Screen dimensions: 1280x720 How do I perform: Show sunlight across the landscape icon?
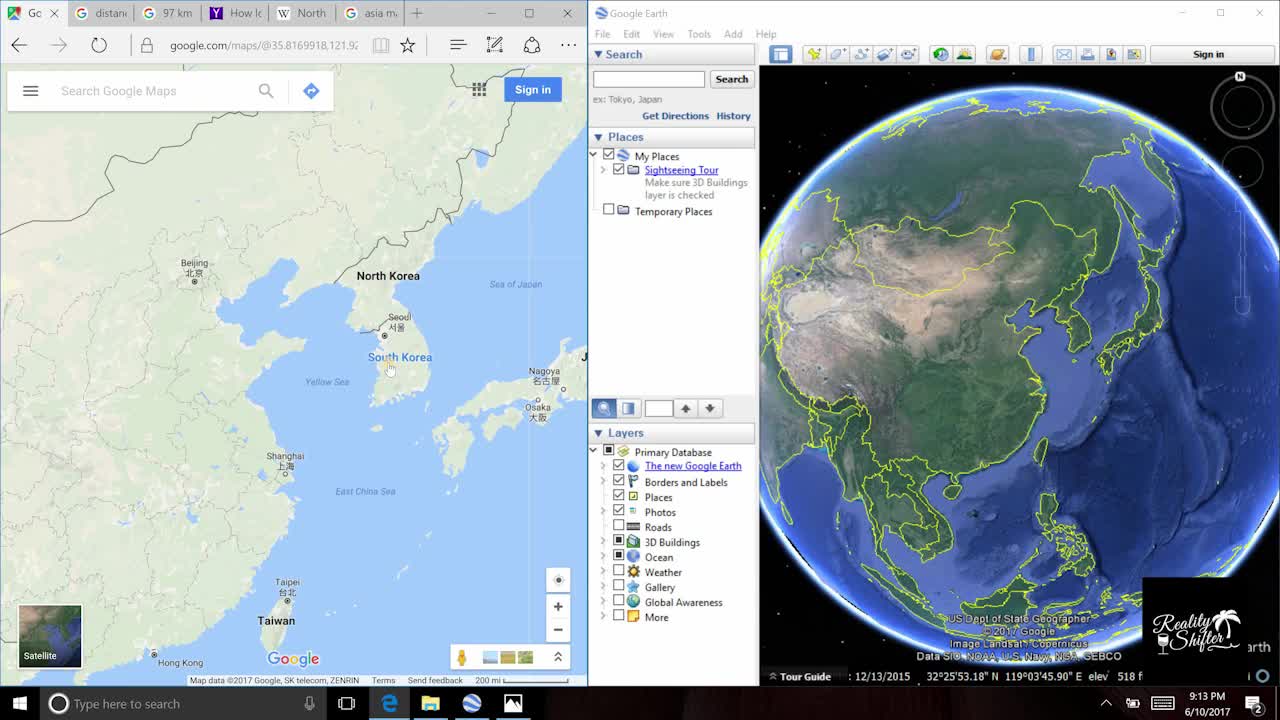pyautogui.click(x=964, y=54)
